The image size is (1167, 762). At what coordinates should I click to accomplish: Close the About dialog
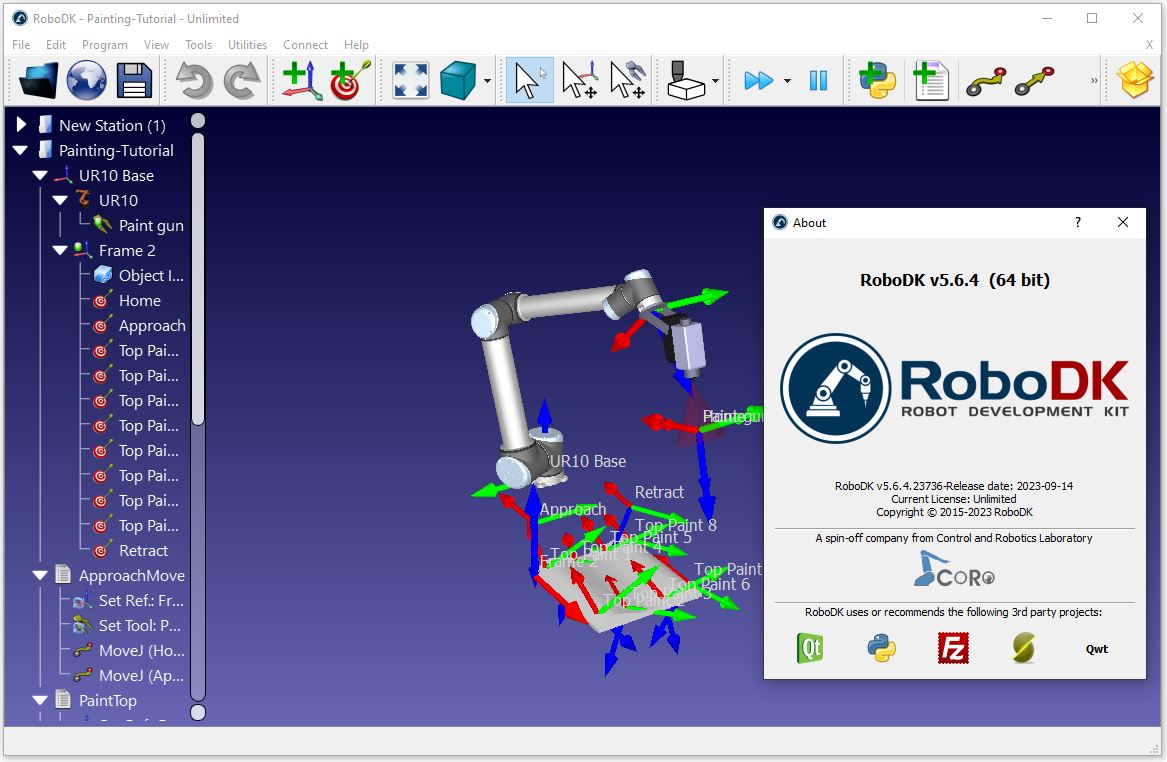1123,222
